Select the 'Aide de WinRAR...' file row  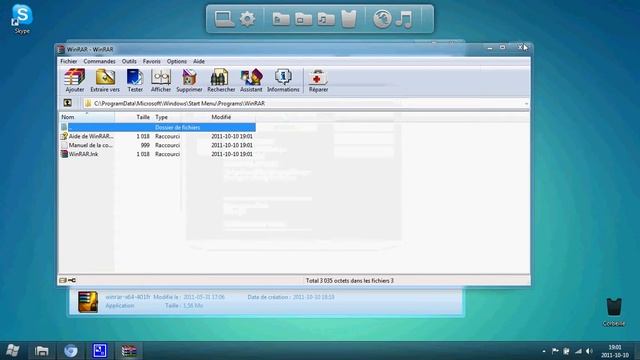(158, 136)
